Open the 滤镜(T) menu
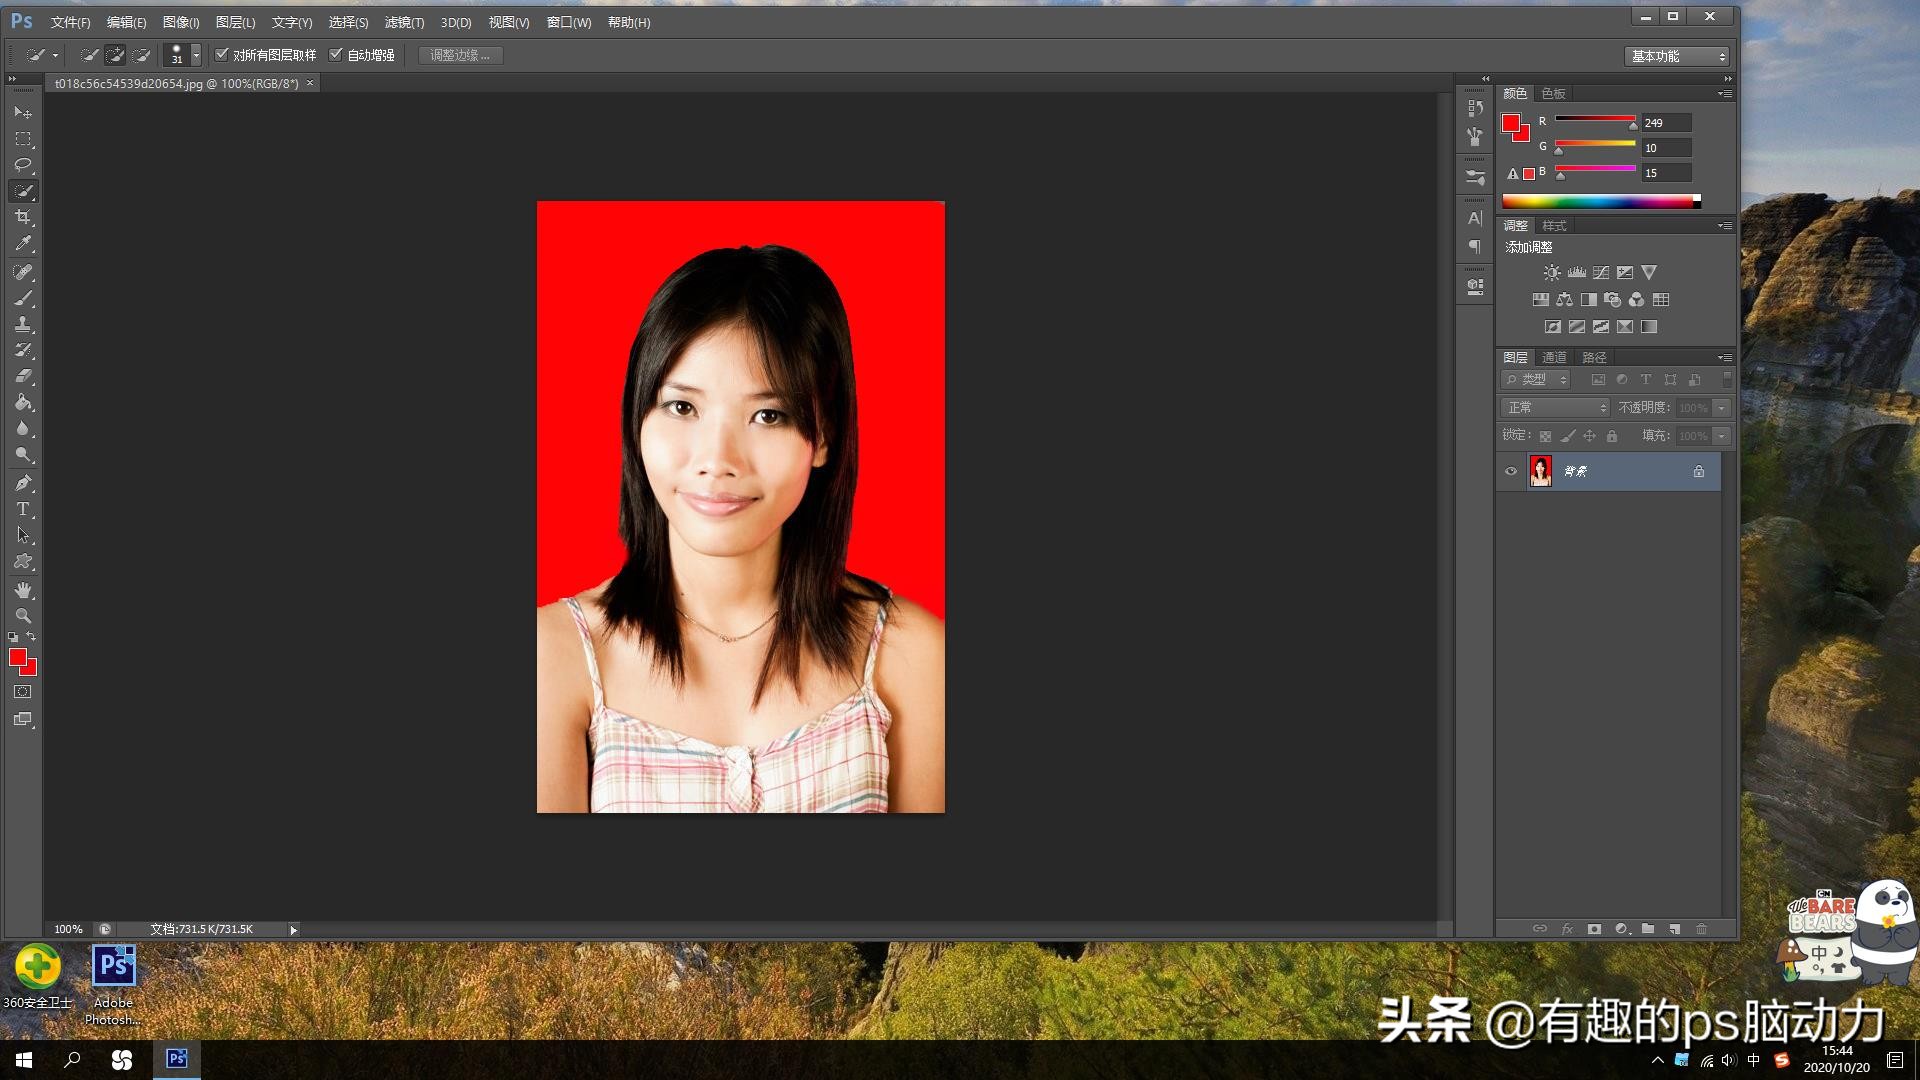The height and width of the screenshot is (1080, 1920). point(404,22)
